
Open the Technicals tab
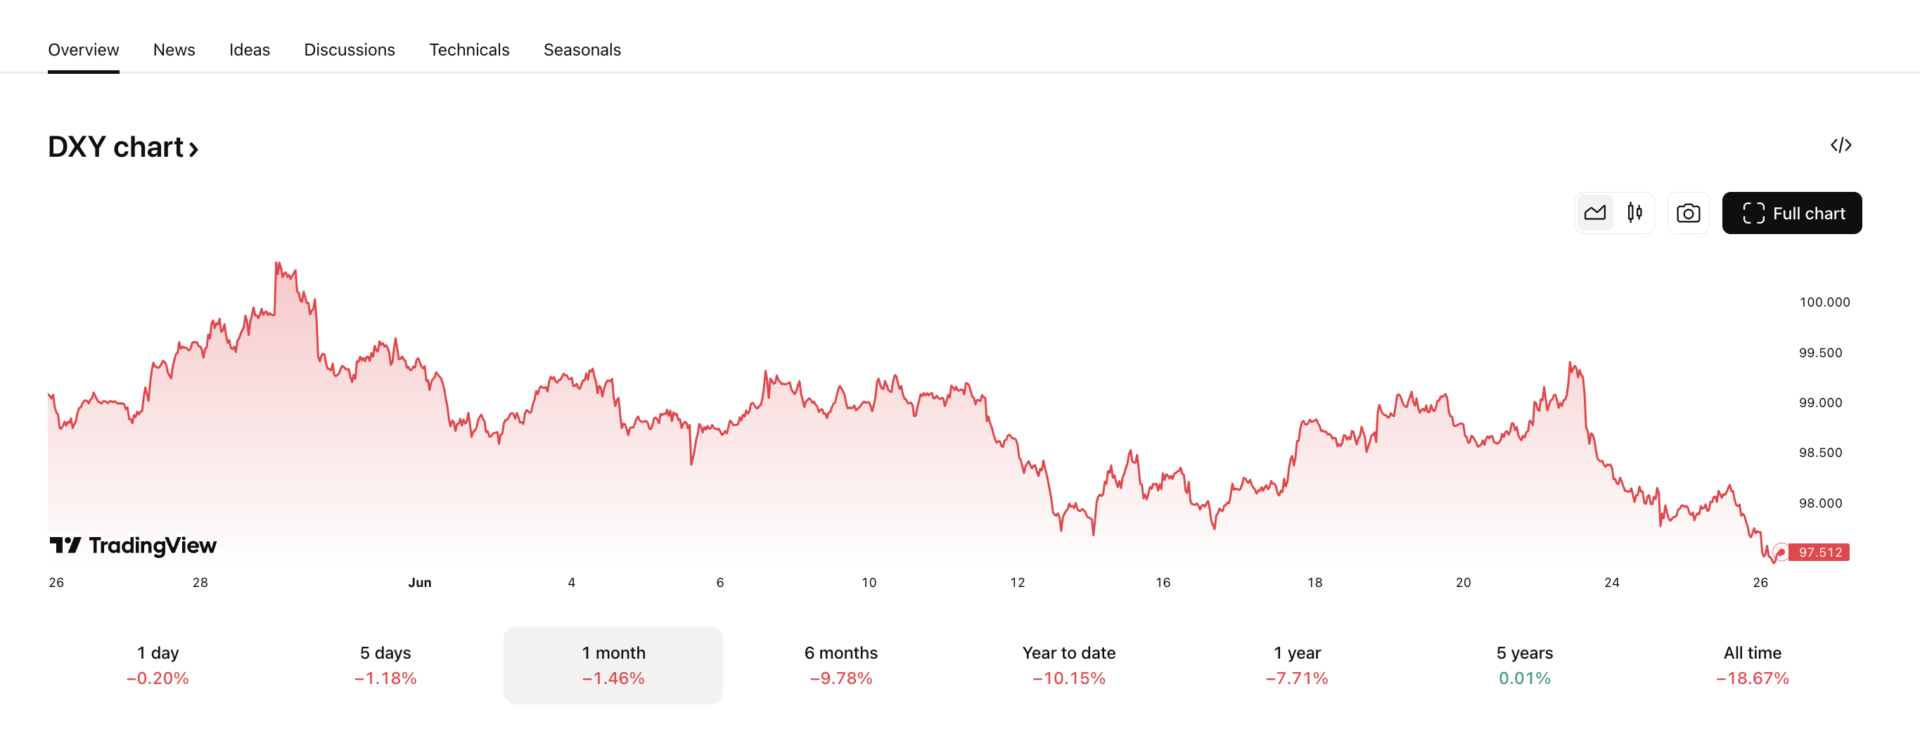[x=469, y=50]
